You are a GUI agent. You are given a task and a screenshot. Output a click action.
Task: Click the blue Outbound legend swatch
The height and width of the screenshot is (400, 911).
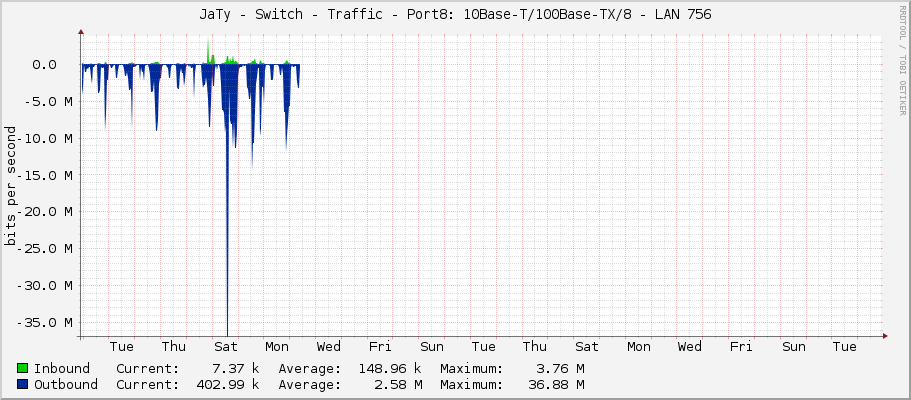[x=23, y=385]
